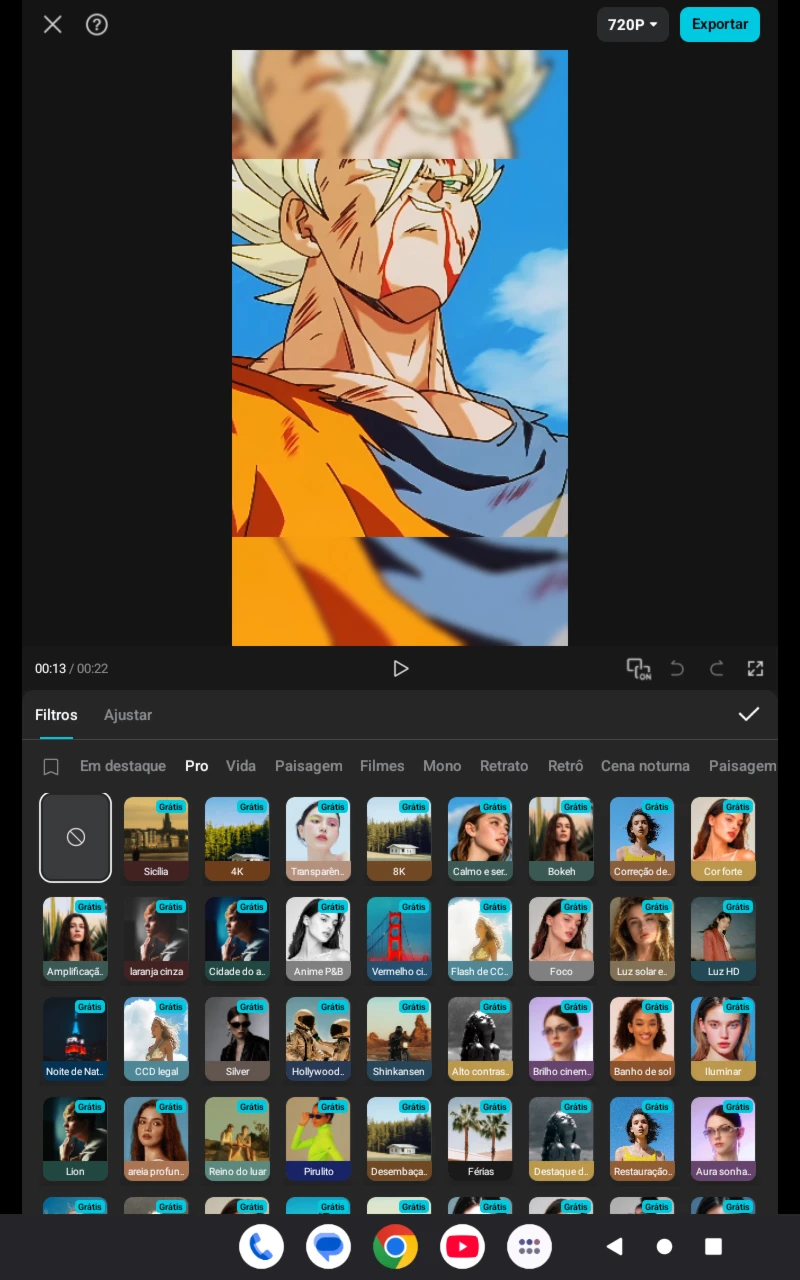
Task: Click the help question mark icon
Action: coord(97,25)
